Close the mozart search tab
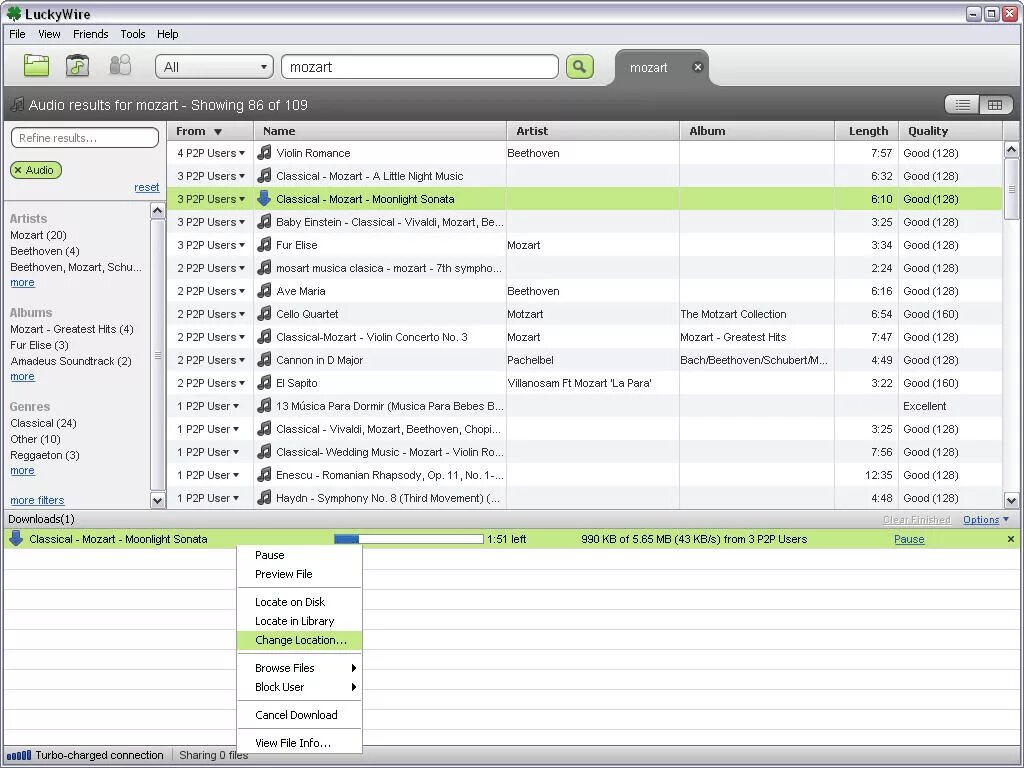This screenshot has width=1024, height=768. [x=697, y=67]
